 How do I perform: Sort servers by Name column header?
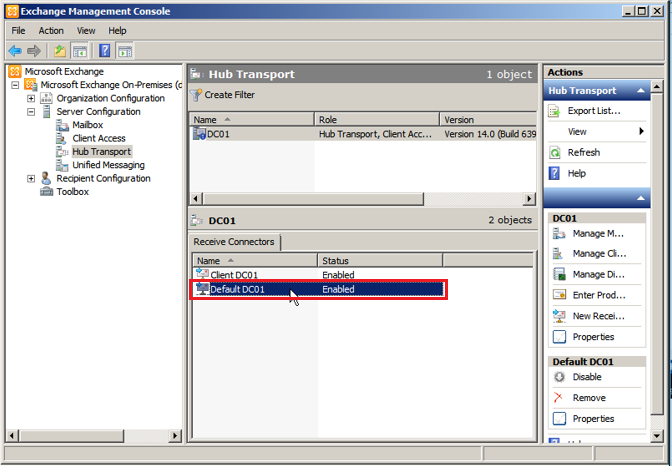[x=252, y=120]
